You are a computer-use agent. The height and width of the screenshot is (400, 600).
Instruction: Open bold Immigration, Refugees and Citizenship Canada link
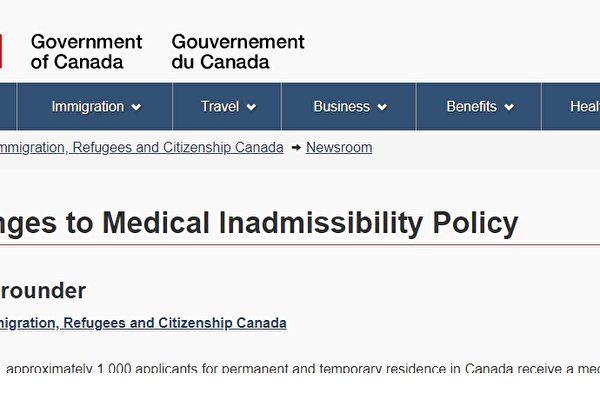point(143,323)
